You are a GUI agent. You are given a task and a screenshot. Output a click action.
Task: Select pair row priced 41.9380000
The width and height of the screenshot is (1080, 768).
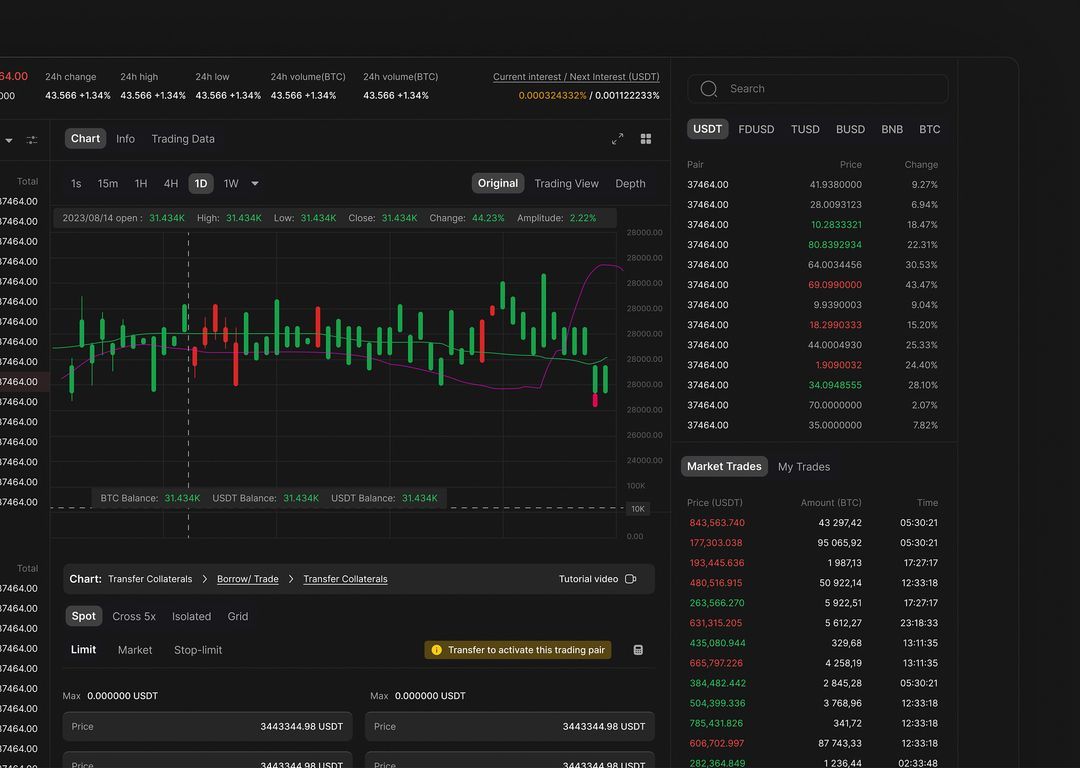coord(813,185)
